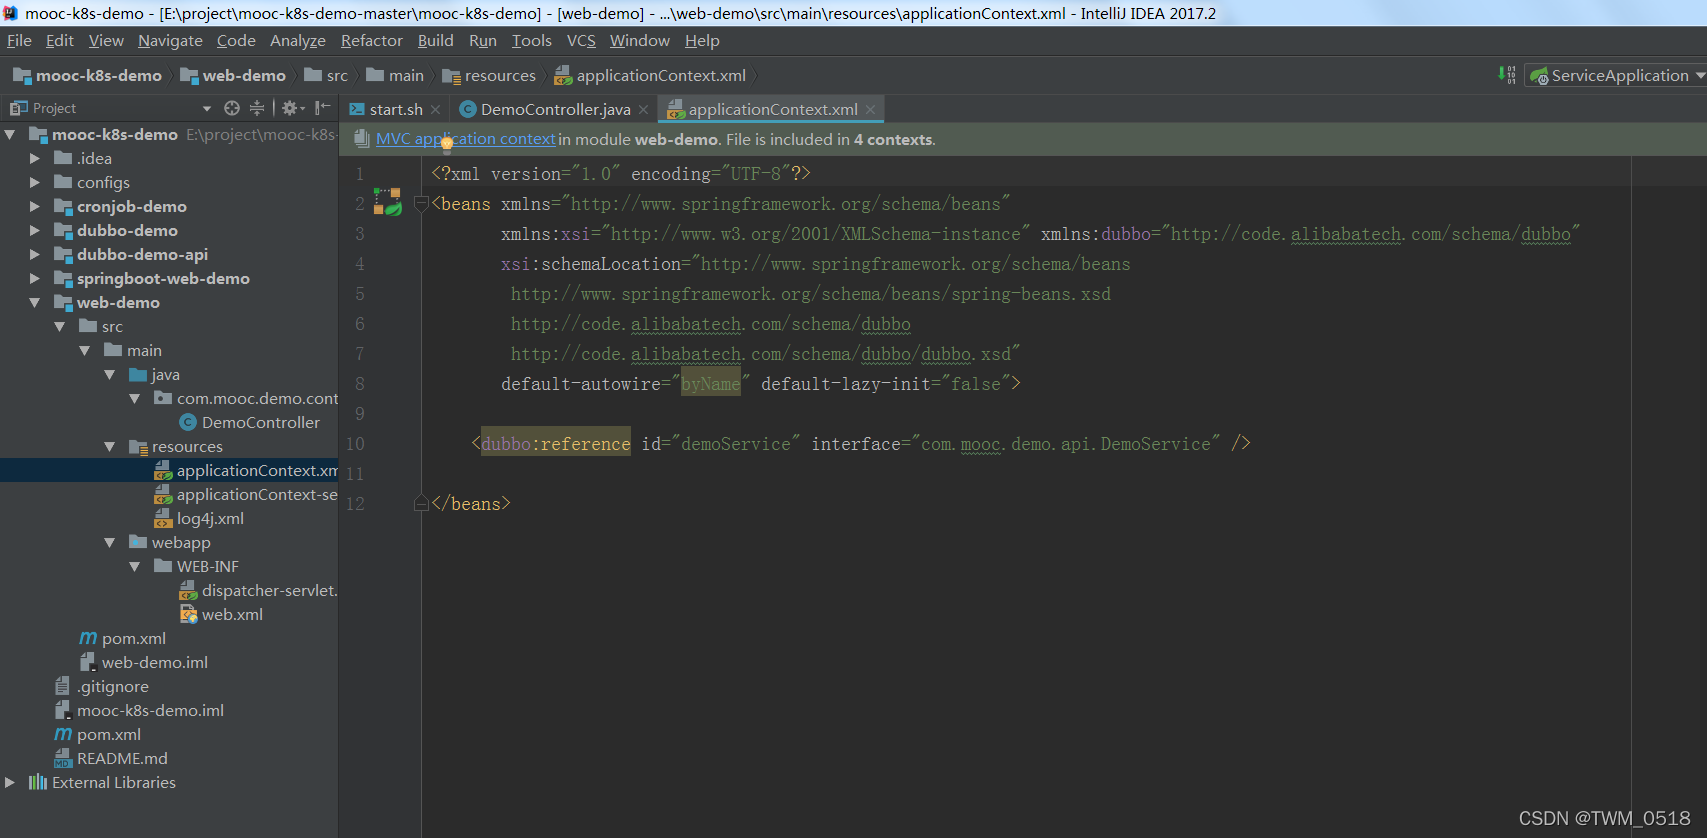The height and width of the screenshot is (838, 1707).
Task: Expand the dubbo-demo-api module
Action: coord(35,254)
